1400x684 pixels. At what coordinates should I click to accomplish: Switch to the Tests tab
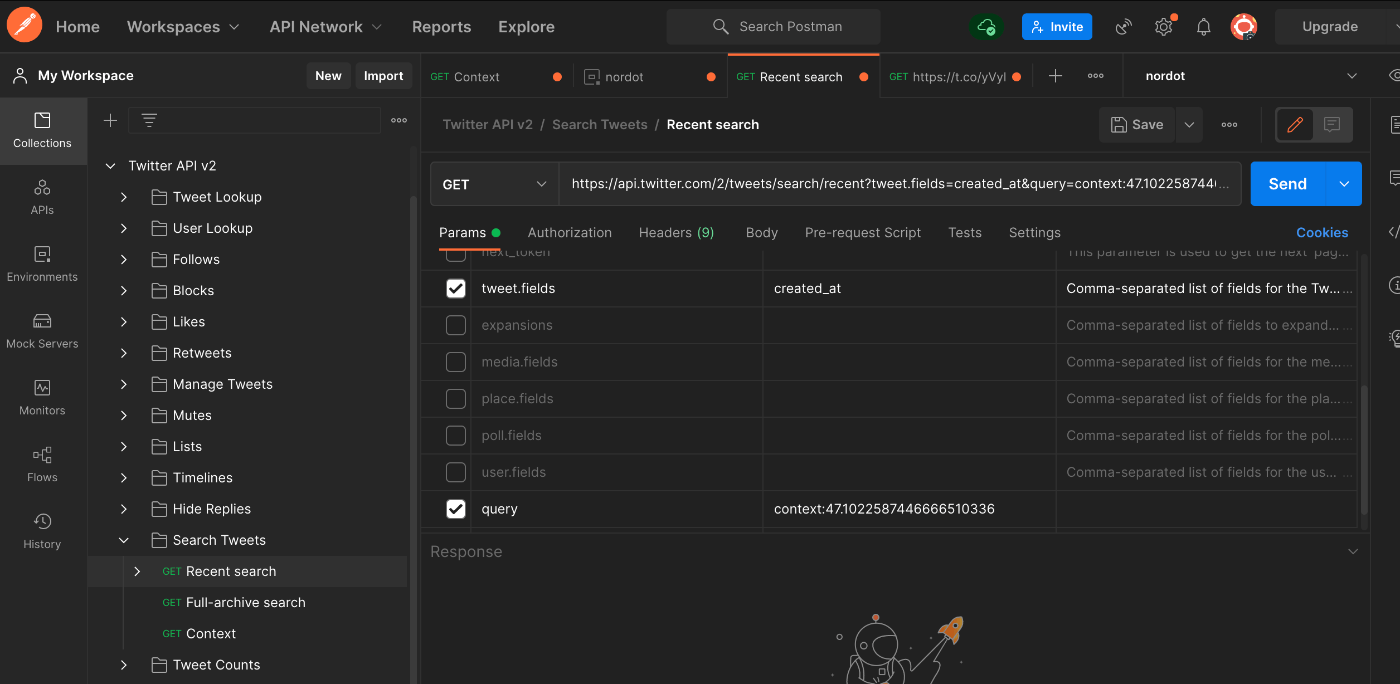click(x=965, y=232)
